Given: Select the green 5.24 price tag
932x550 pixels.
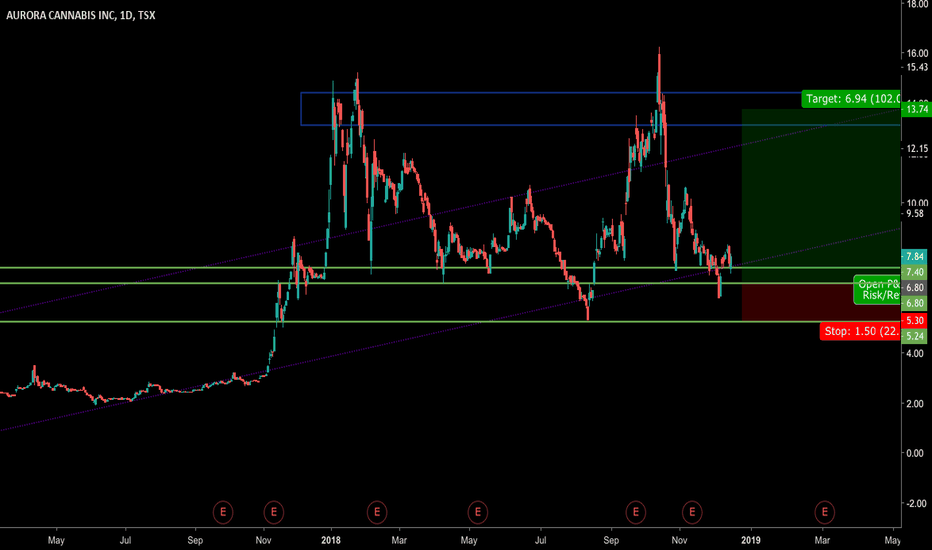Looking at the screenshot, I should pos(914,336).
